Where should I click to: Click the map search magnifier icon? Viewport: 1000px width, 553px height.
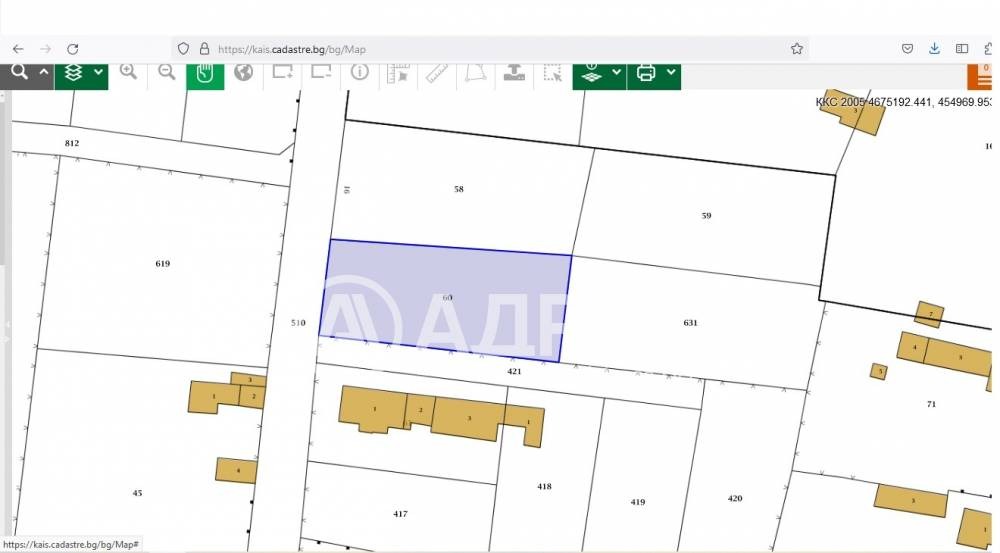(18, 72)
